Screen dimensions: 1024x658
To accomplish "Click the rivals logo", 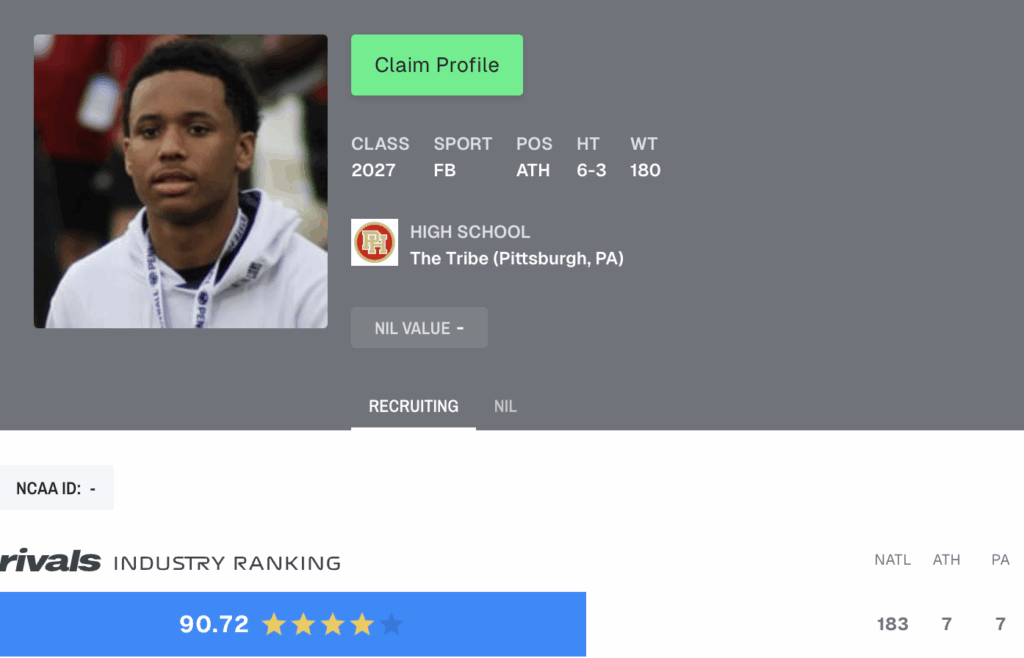I will [50, 561].
